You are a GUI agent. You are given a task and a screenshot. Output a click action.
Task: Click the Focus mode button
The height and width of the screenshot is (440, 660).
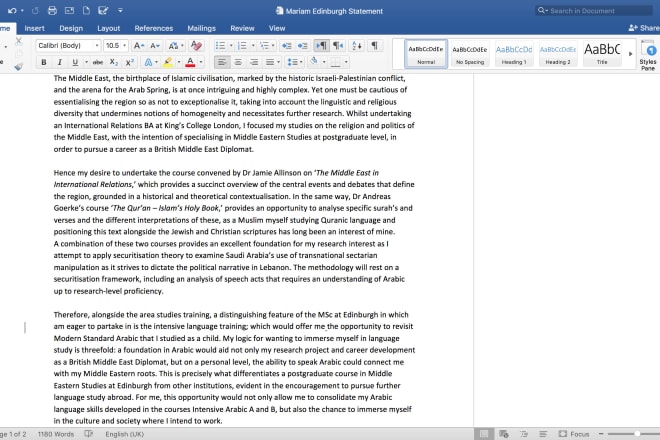574,434
